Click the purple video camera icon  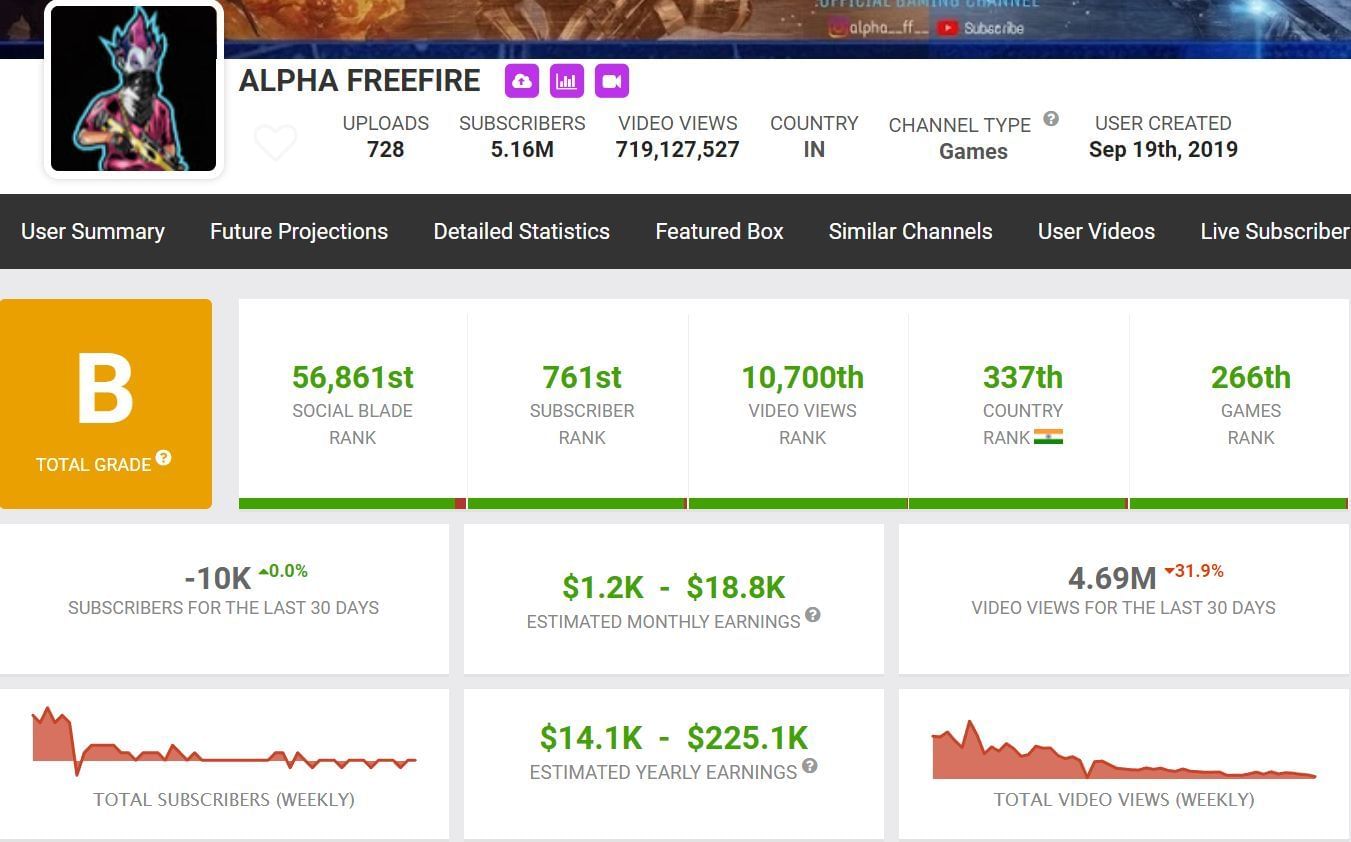612,81
